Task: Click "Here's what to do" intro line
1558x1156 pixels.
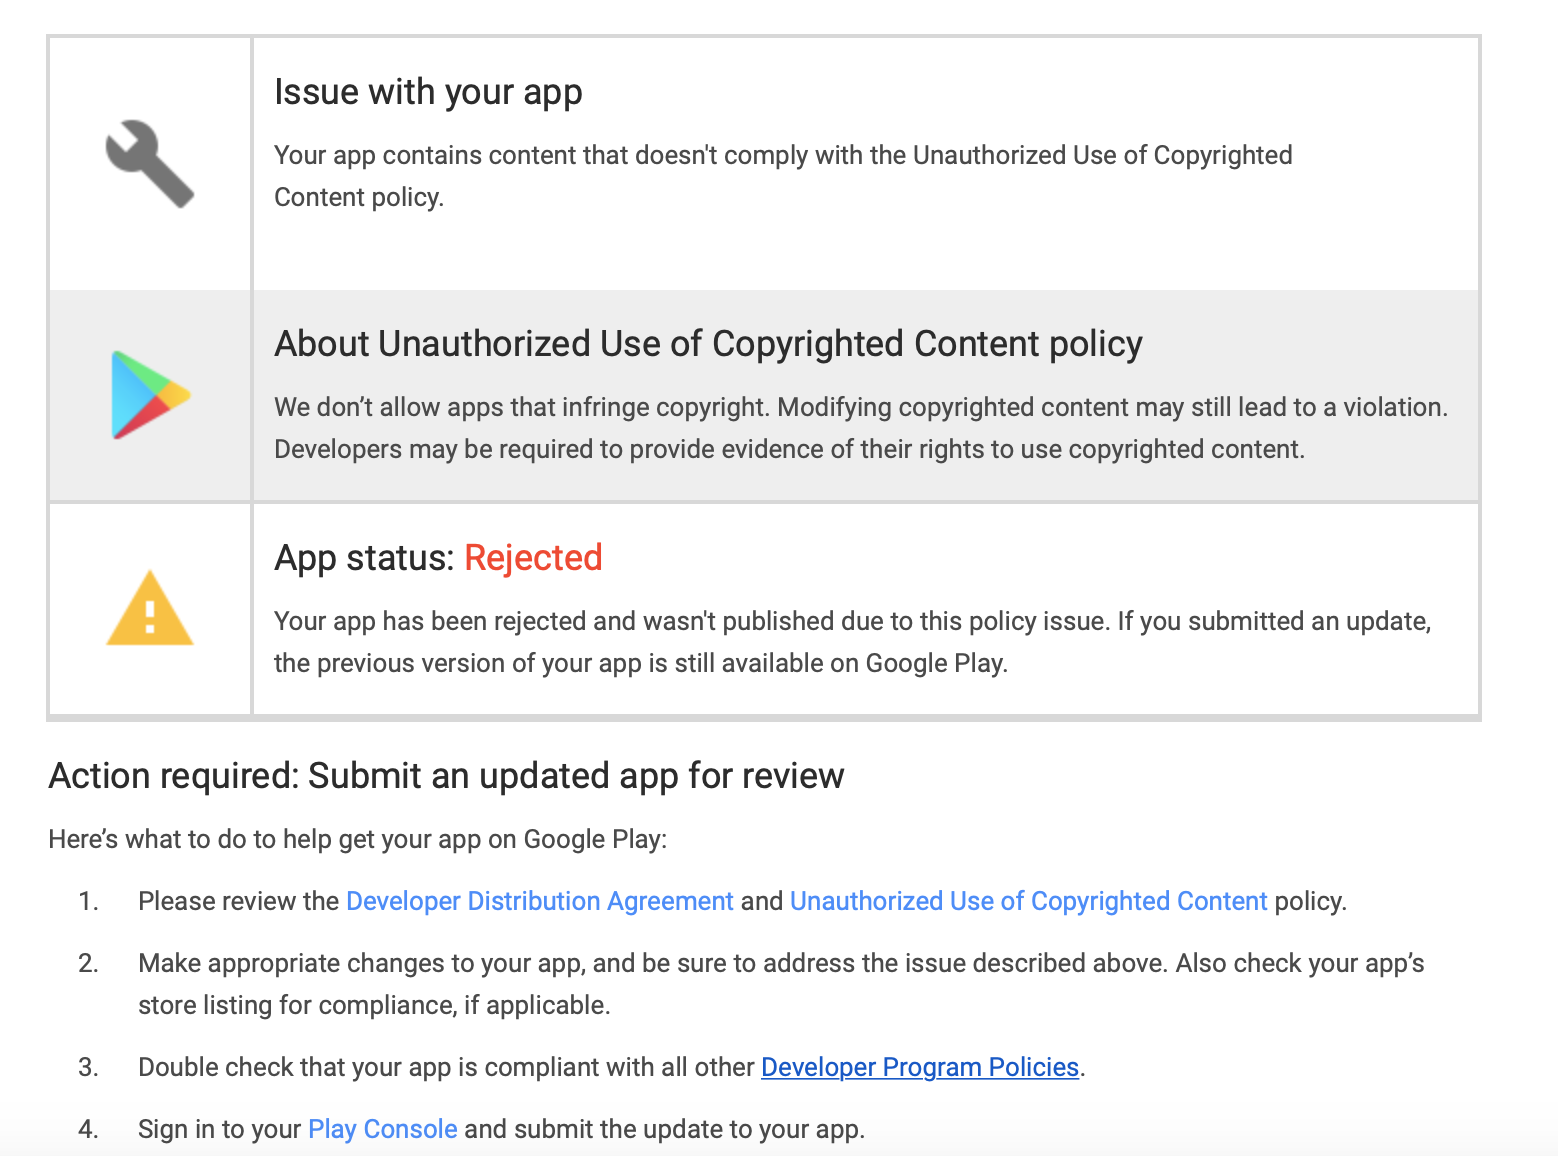Action: pos(357,839)
